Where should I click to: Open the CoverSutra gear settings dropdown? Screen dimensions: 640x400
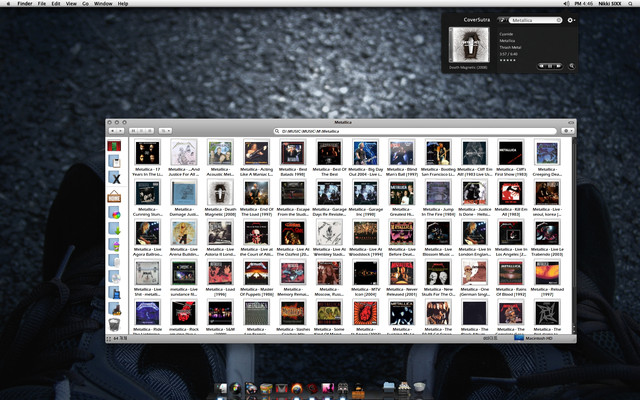[x=571, y=20]
